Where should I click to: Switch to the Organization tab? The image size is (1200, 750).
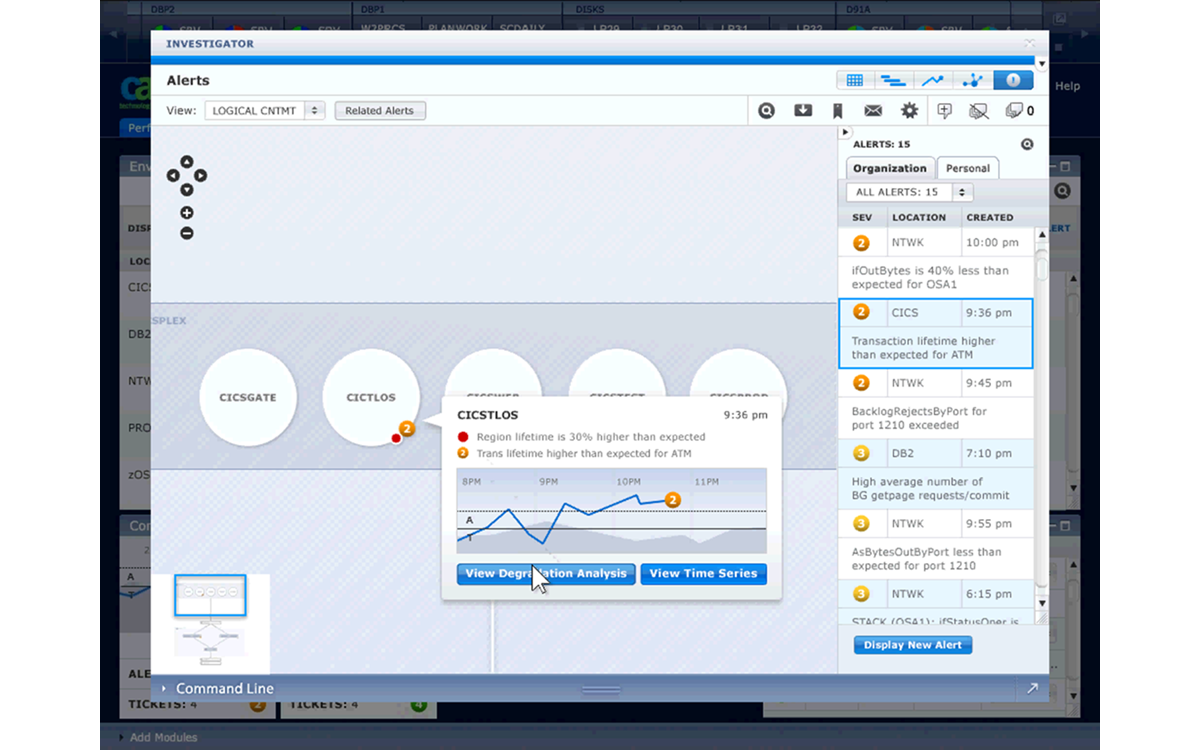click(x=890, y=168)
